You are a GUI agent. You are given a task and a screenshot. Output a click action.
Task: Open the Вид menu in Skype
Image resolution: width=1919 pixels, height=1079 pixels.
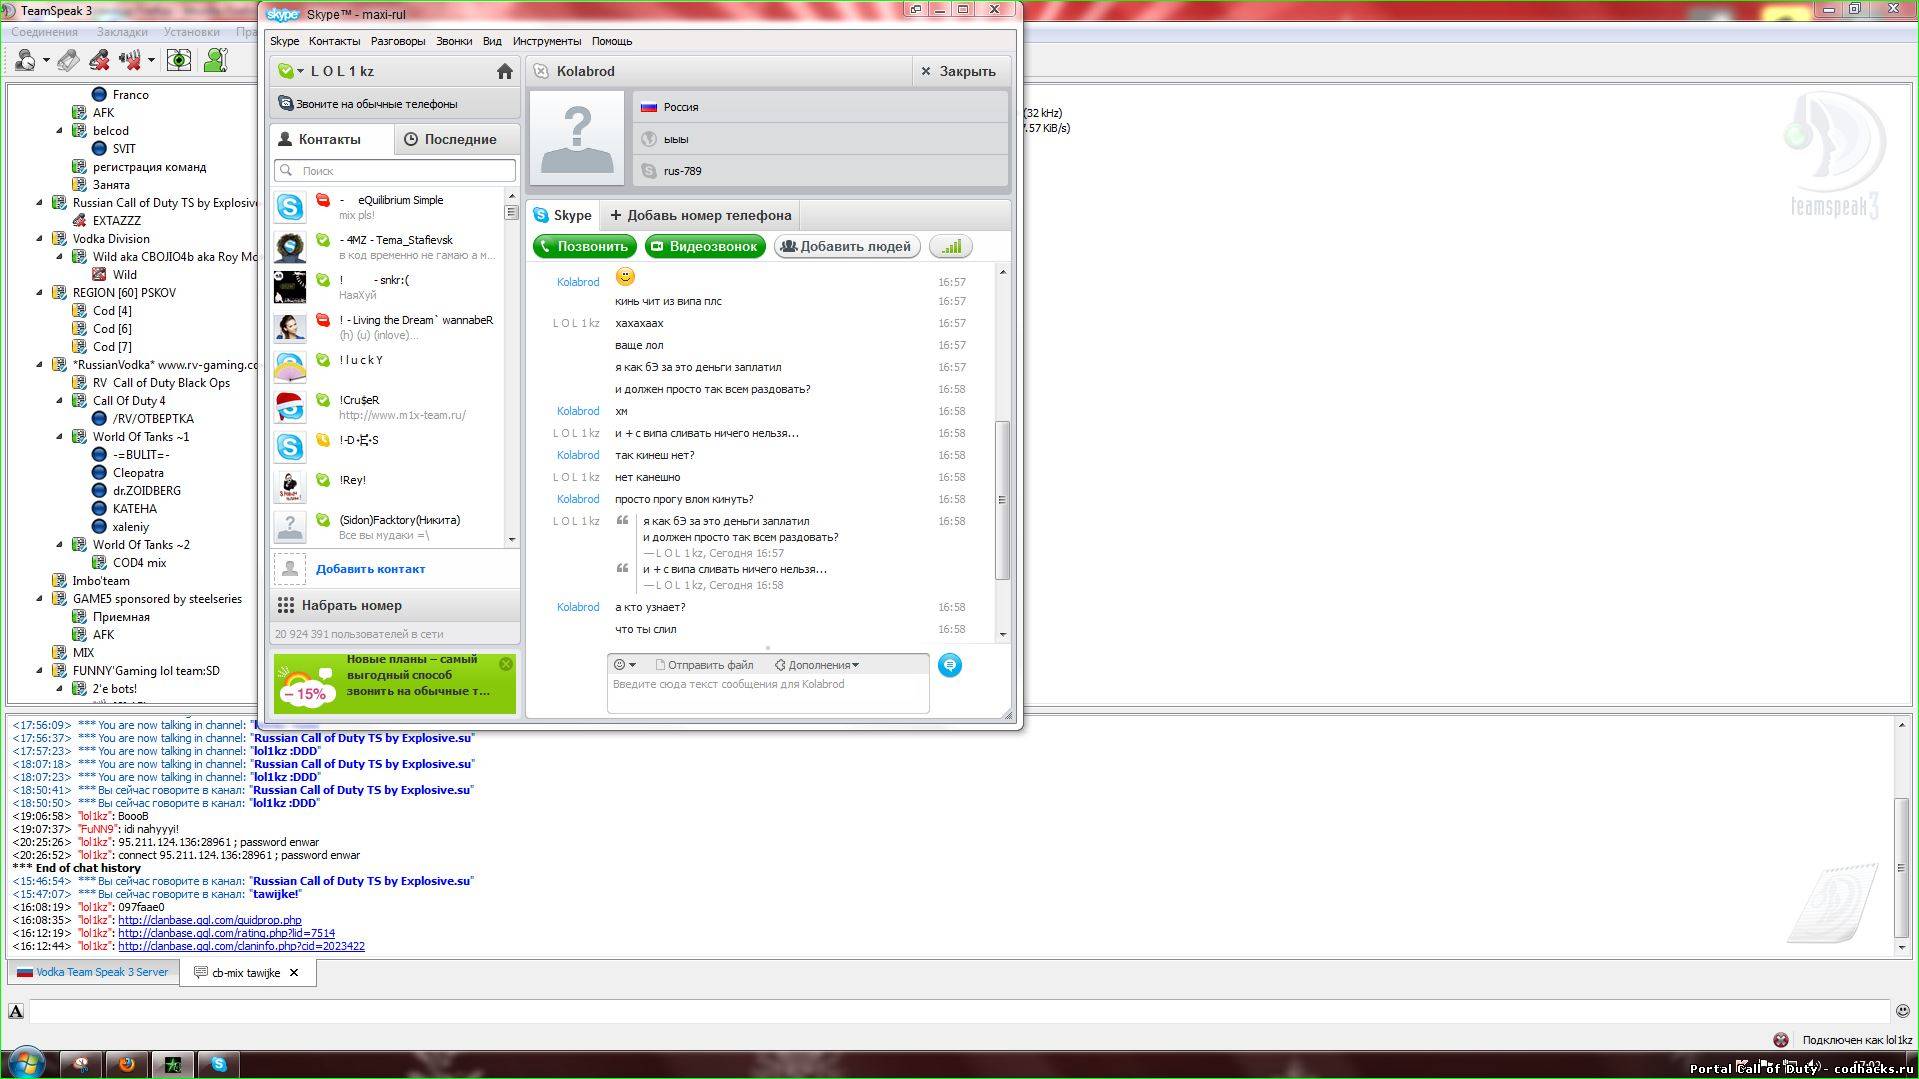492,41
